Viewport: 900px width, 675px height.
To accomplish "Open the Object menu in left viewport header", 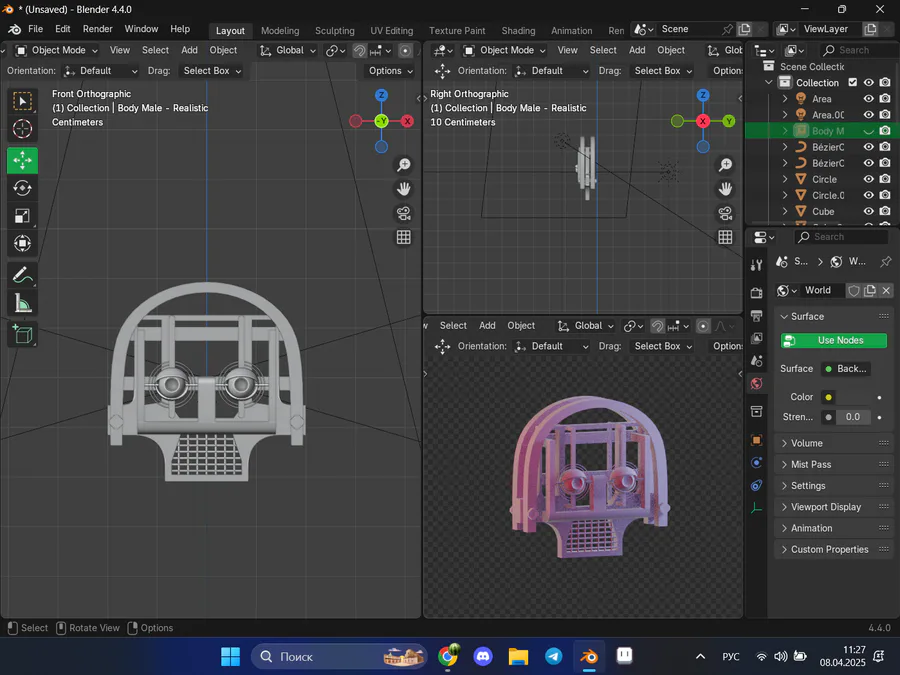I will [223, 50].
